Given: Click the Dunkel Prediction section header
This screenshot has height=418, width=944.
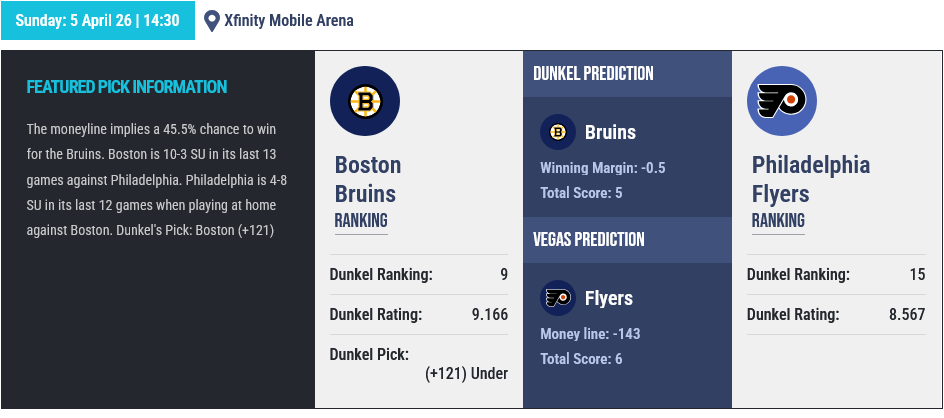Looking at the screenshot, I should pyautogui.click(x=593, y=74).
